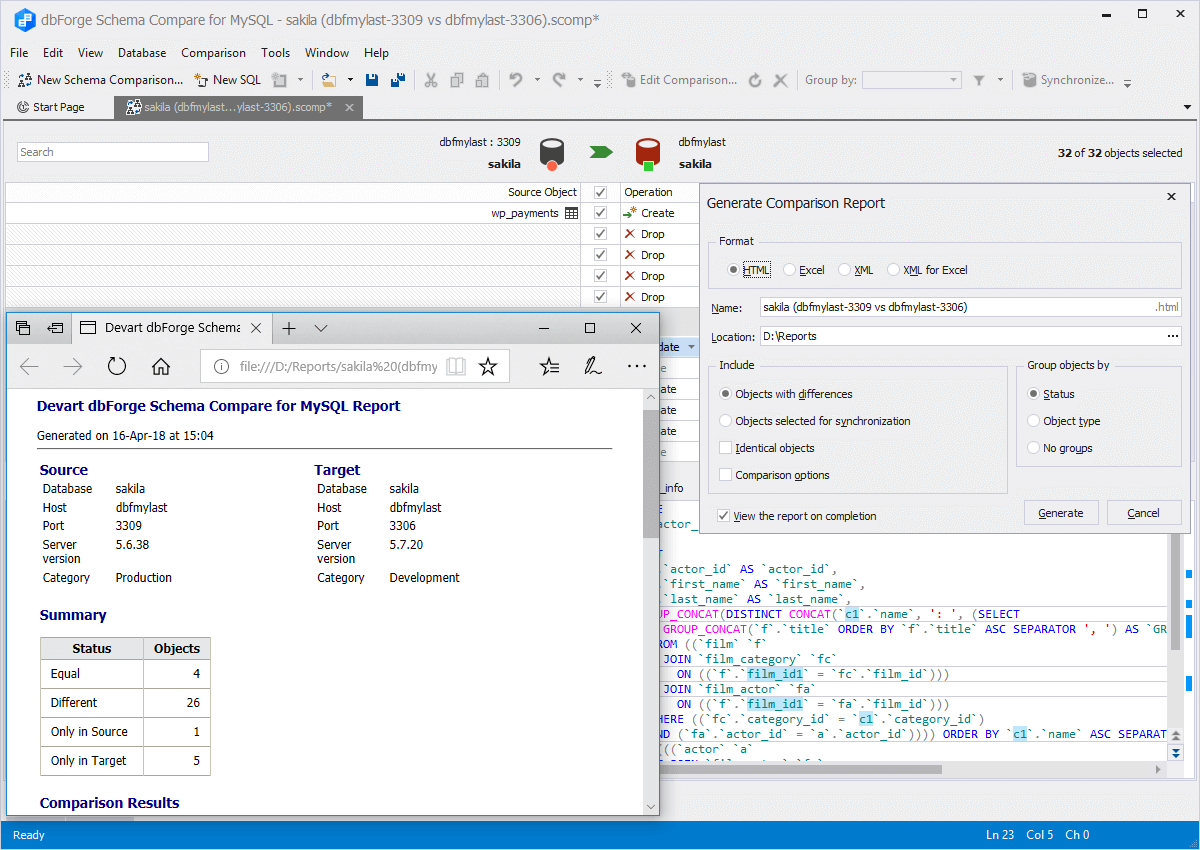Viewport: 1200px width, 850px height.
Task: Toggle View the report on completion
Action: point(723,516)
